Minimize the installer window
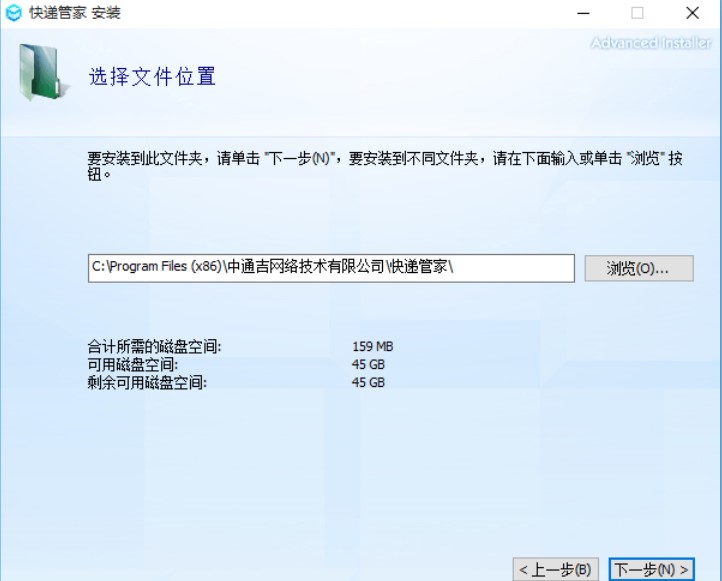Screen dimensions: 722x581 pyautogui.click(x=583, y=13)
